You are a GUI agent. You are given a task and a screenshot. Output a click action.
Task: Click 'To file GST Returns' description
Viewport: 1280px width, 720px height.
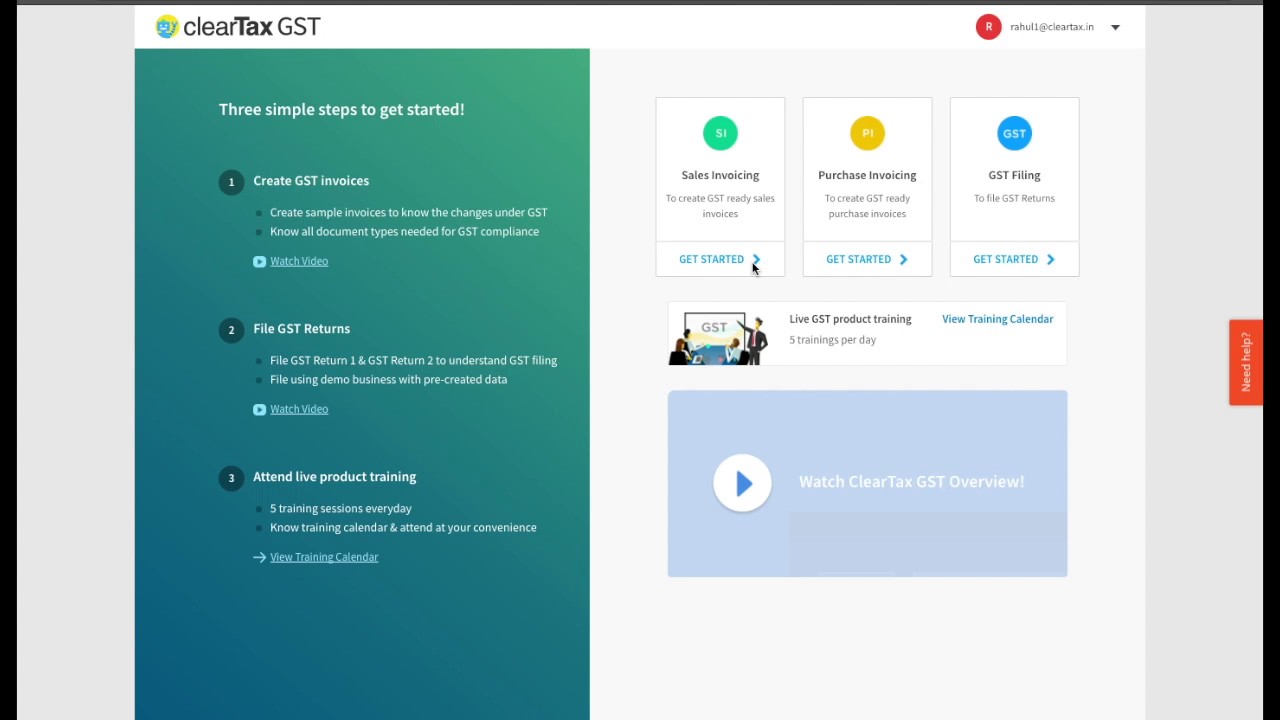(x=1014, y=198)
